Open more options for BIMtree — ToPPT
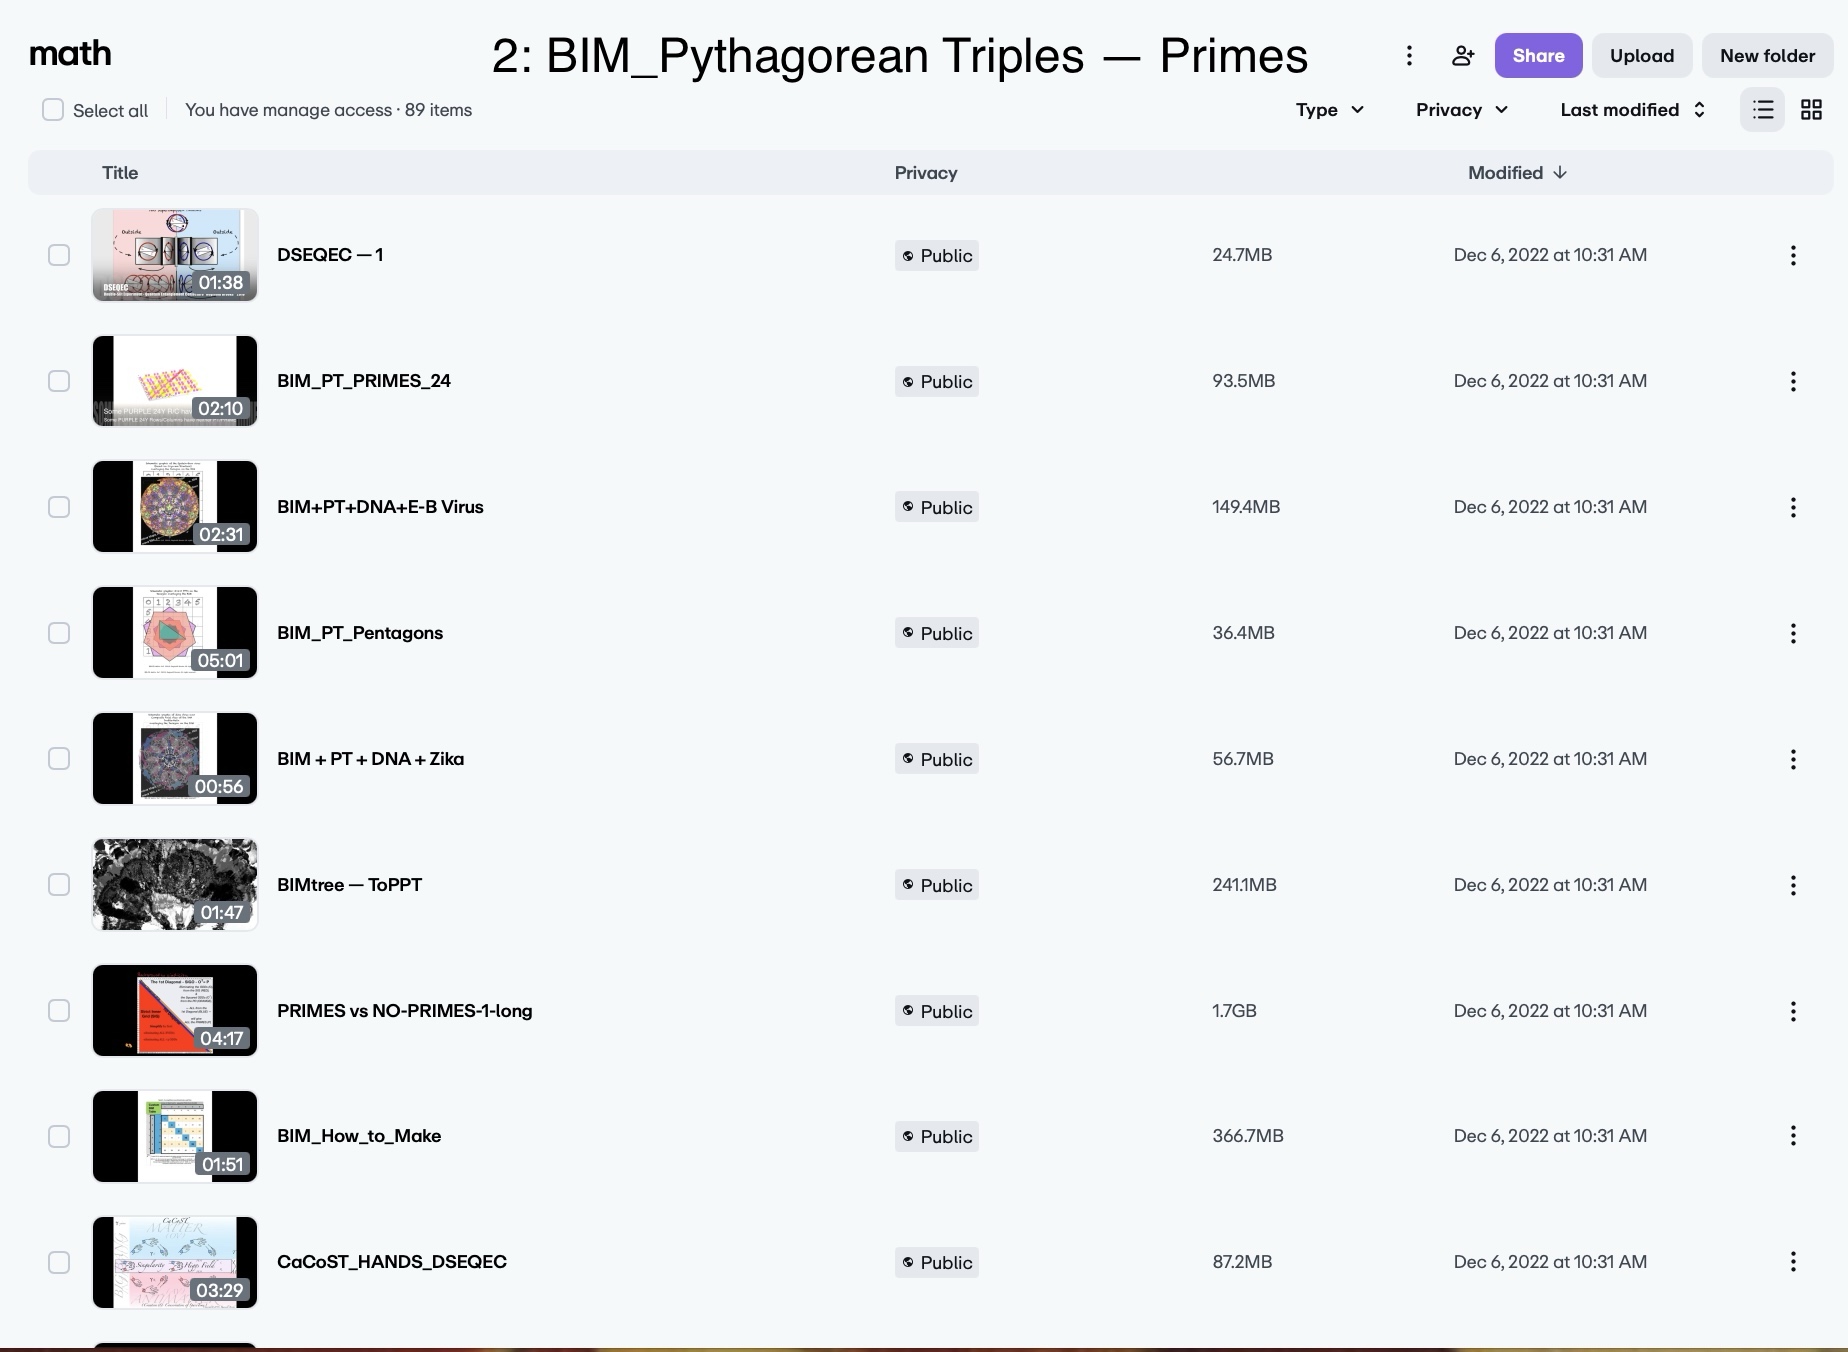 tap(1793, 886)
